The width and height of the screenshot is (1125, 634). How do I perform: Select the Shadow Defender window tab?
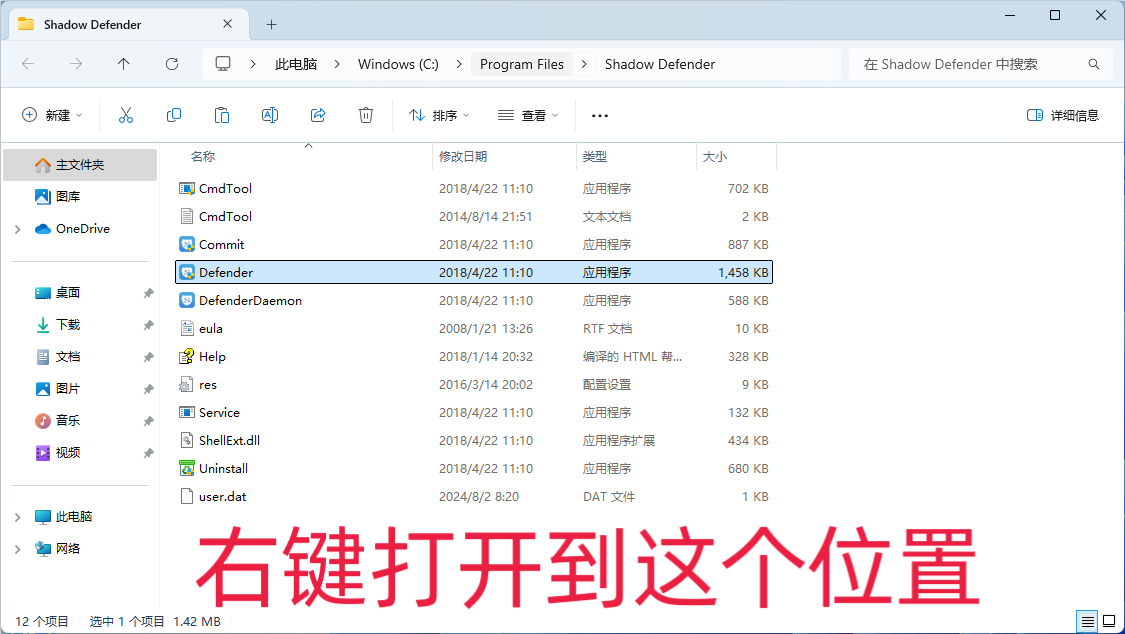(x=129, y=24)
